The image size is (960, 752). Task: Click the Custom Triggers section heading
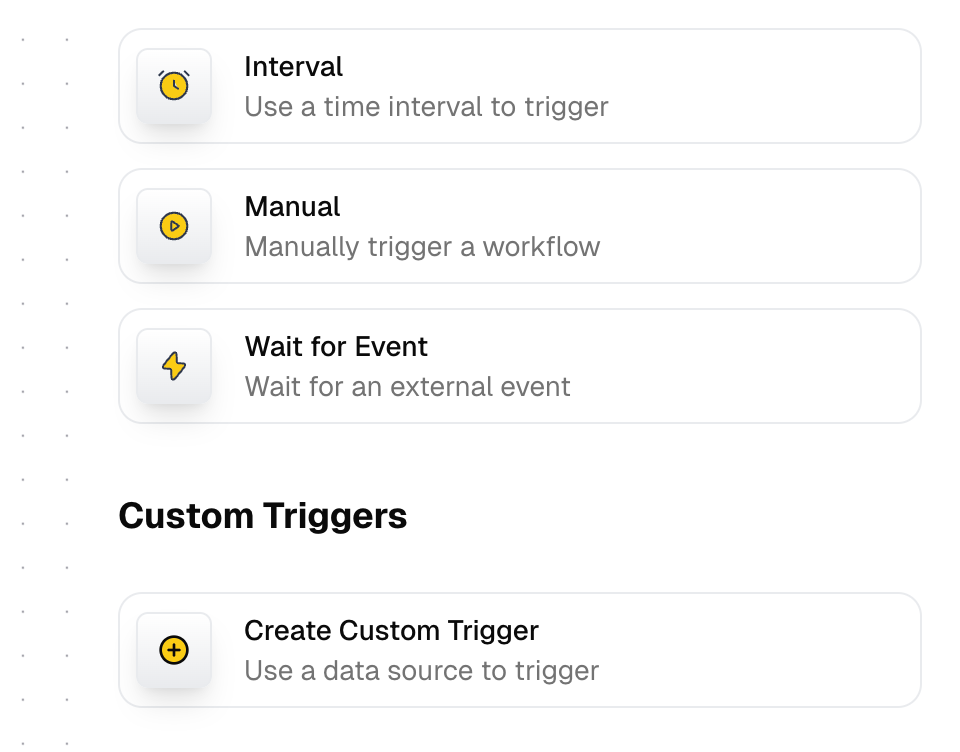click(x=263, y=516)
